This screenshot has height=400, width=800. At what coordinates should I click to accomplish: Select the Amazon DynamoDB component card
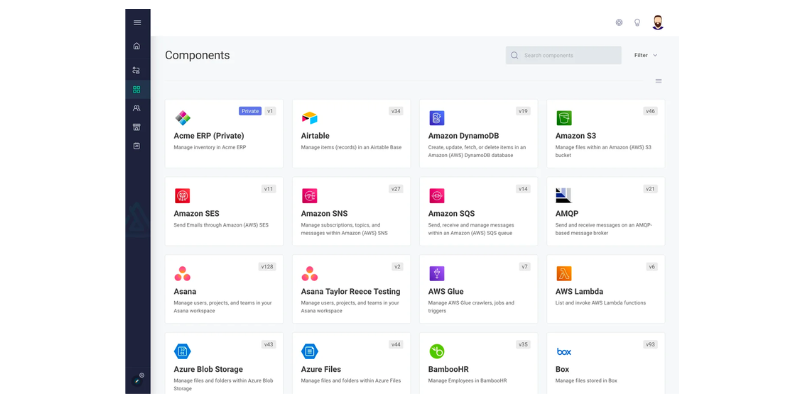tap(478, 135)
